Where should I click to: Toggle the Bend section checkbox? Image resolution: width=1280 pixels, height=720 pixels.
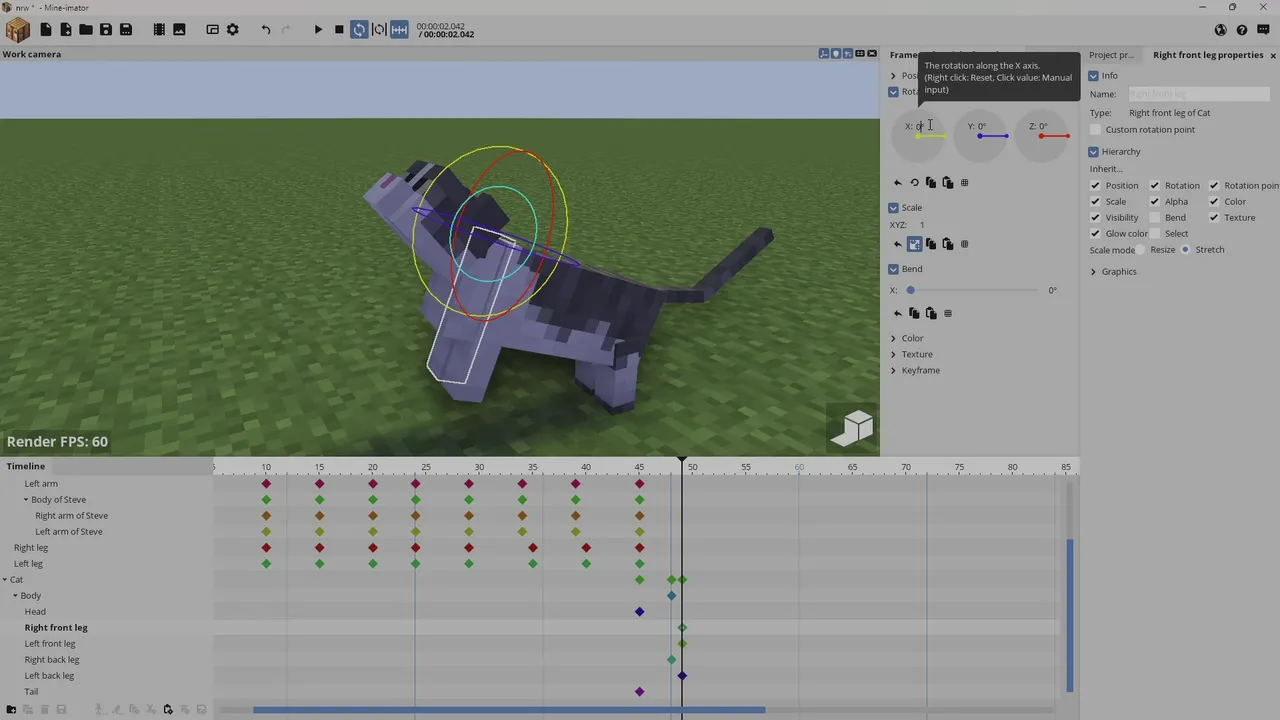[x=893, y=269]
